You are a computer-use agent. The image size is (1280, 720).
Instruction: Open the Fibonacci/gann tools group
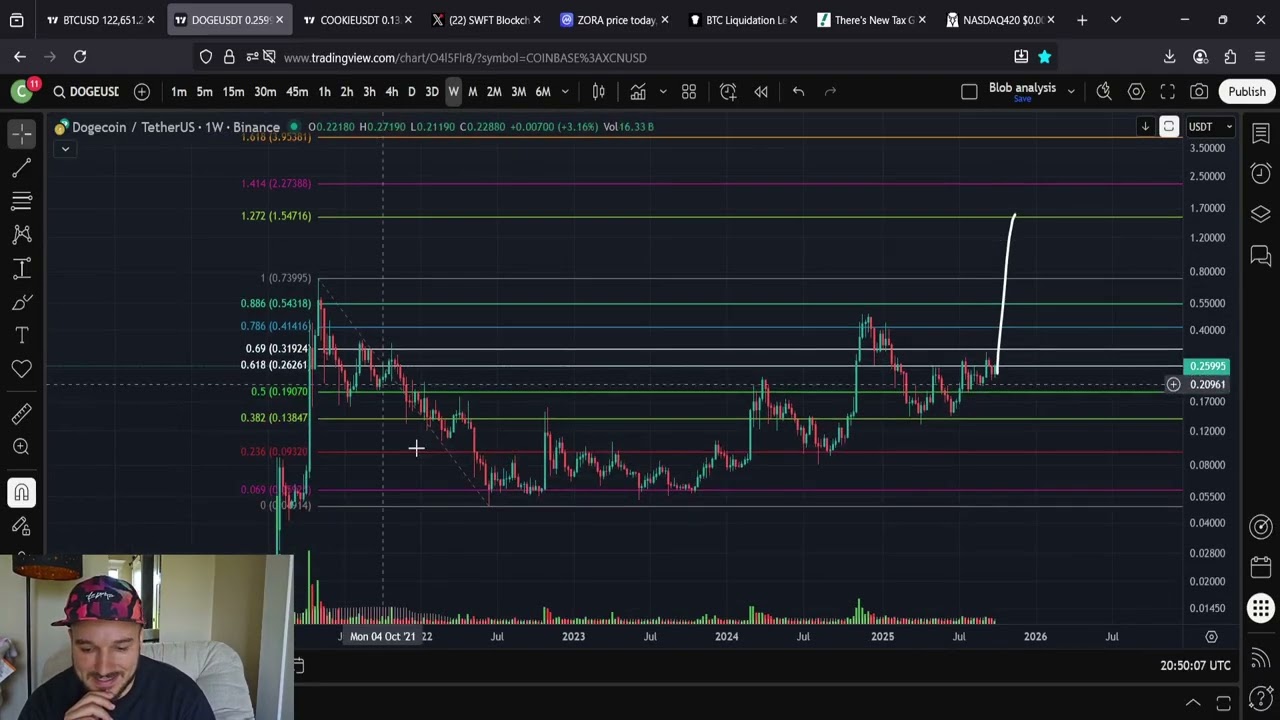[21, 201]
